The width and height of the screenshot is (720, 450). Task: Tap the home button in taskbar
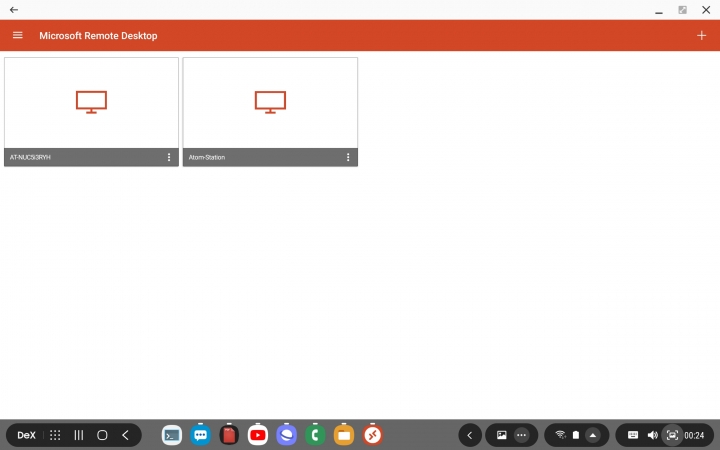coord(102,435)
